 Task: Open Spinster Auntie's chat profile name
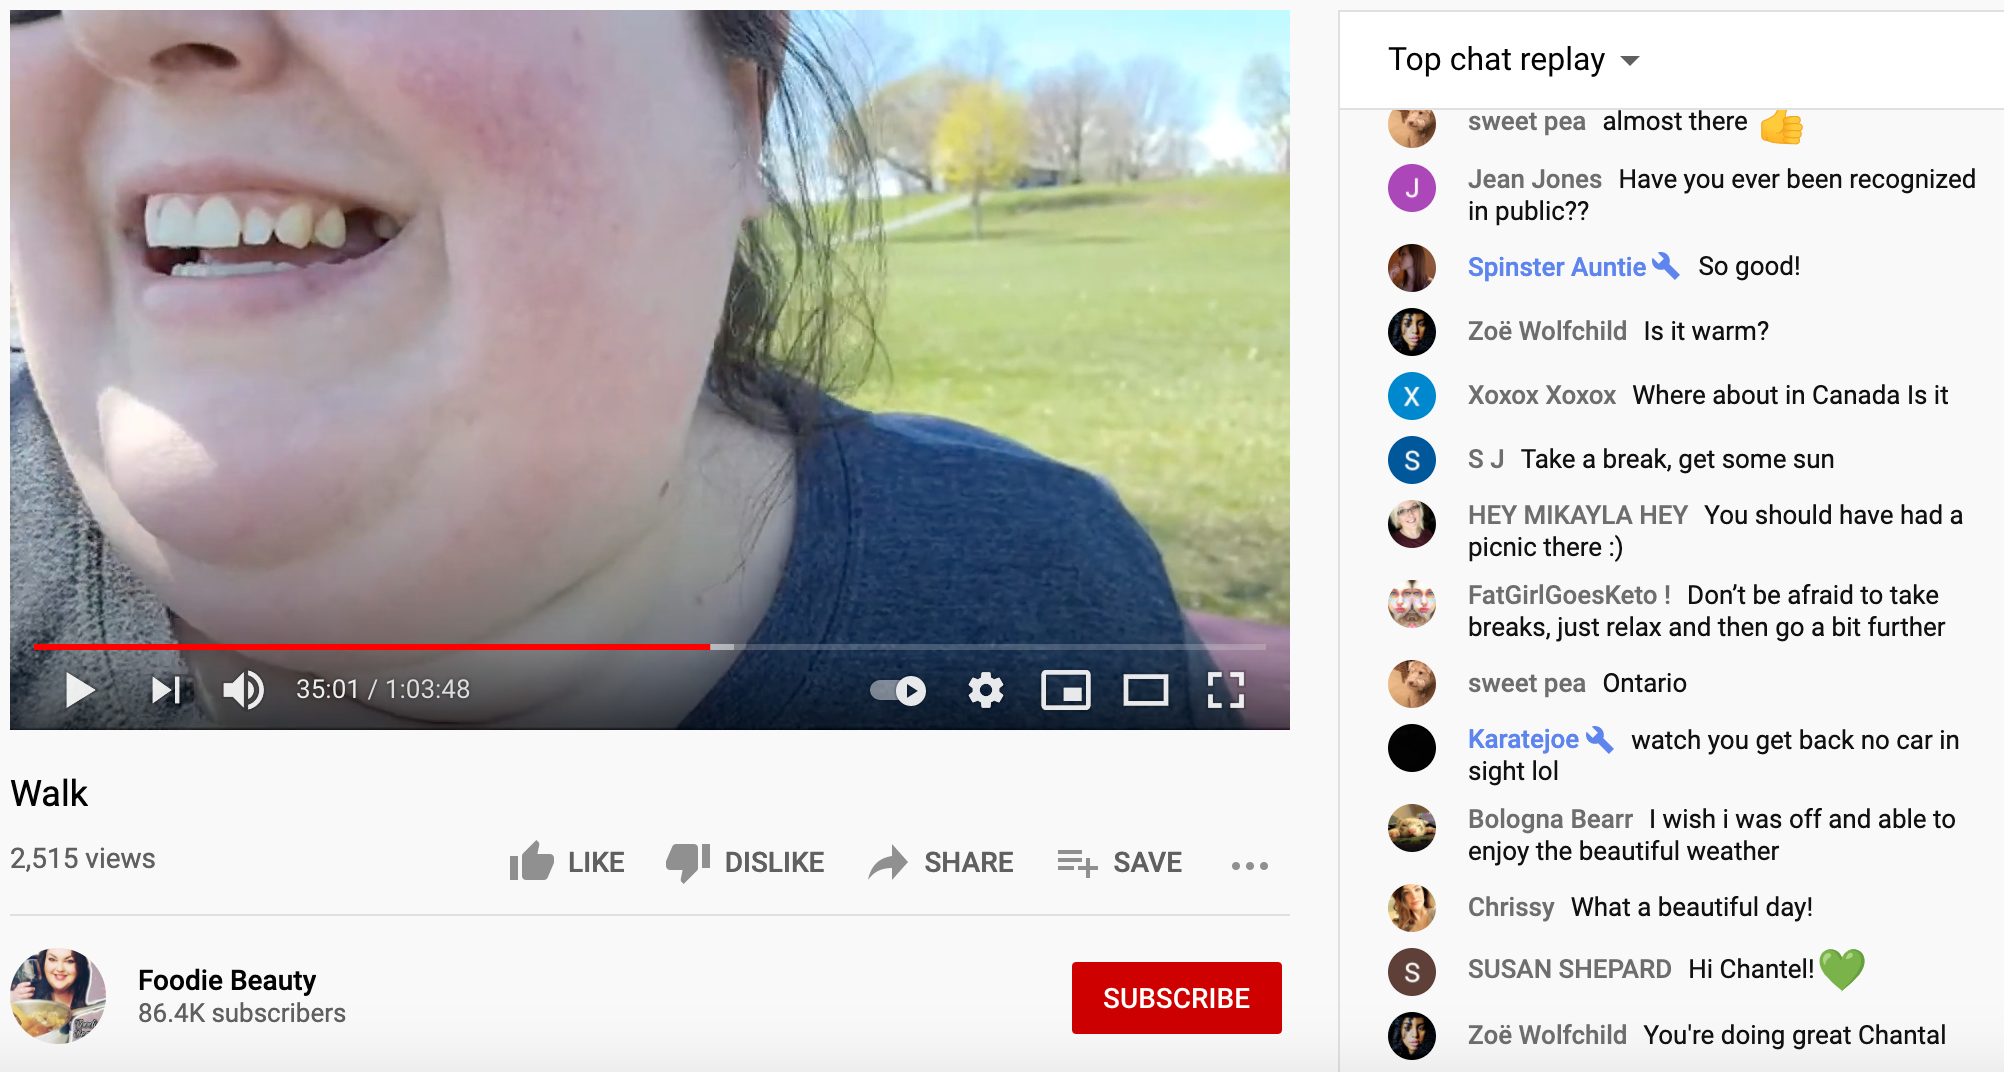[1557, 267]
